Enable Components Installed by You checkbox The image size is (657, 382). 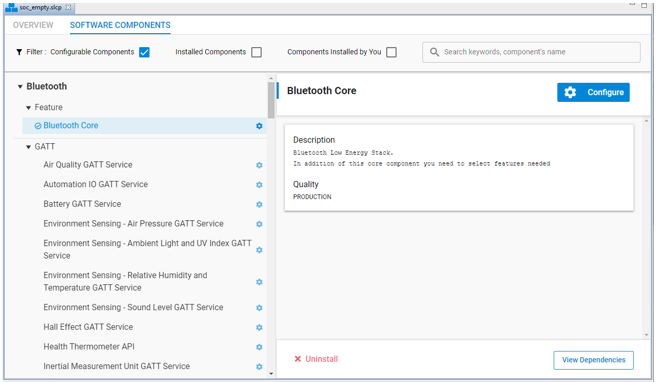(391, 52)
